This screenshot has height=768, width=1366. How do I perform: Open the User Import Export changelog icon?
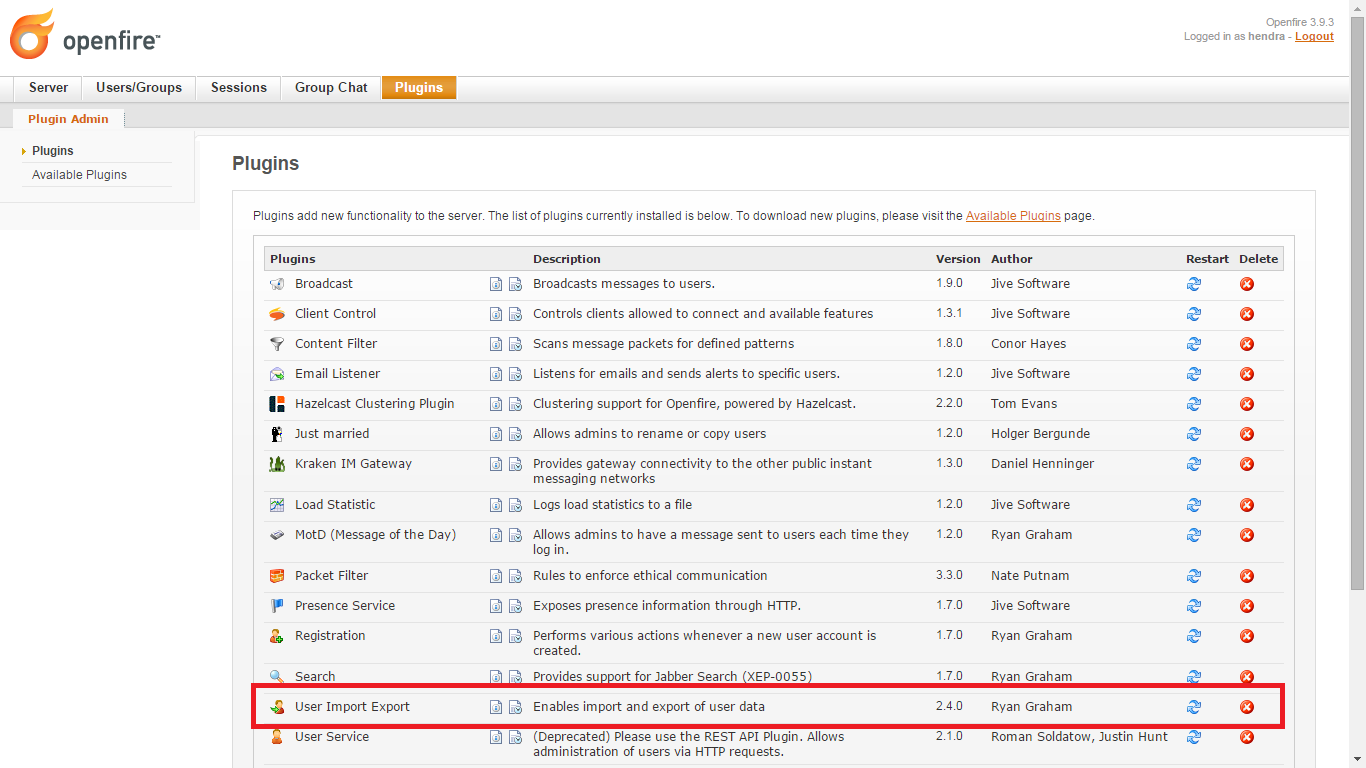click(516, 707)
